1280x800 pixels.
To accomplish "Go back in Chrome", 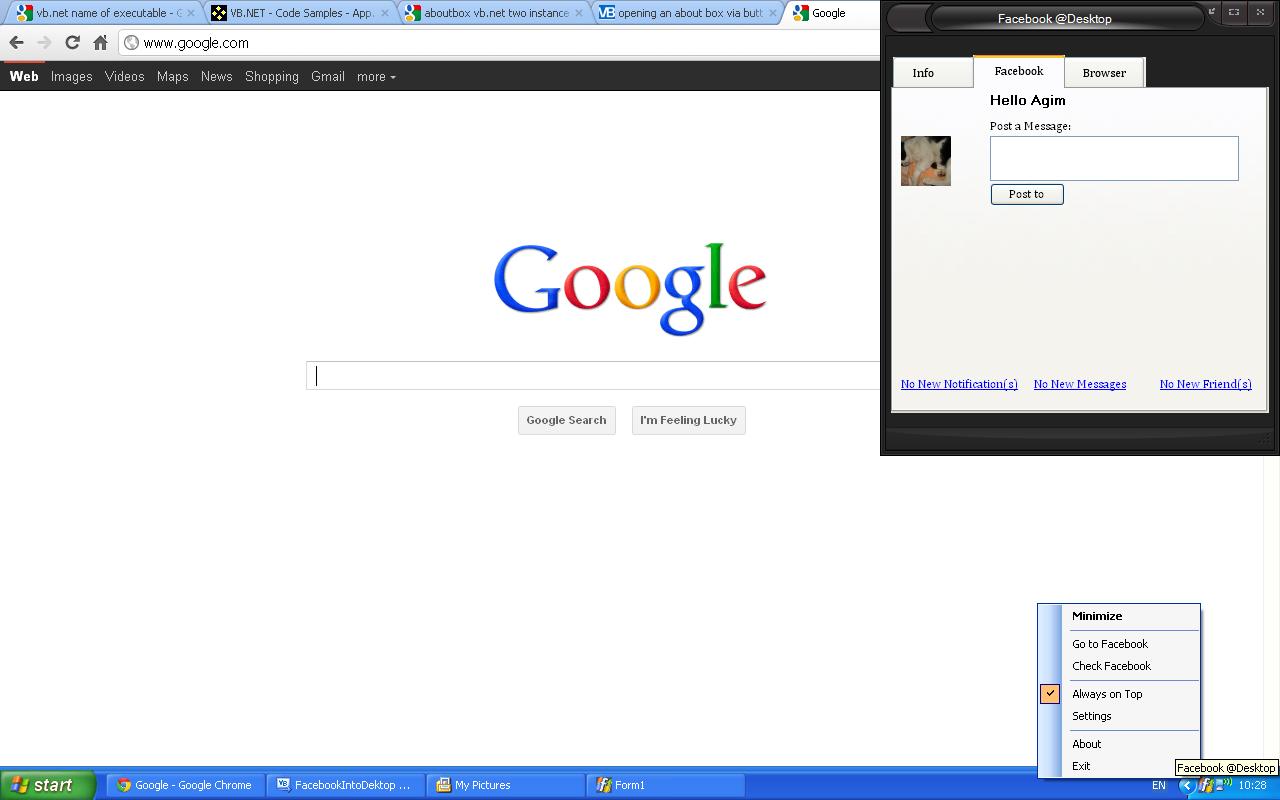I will tap(16, 43).
